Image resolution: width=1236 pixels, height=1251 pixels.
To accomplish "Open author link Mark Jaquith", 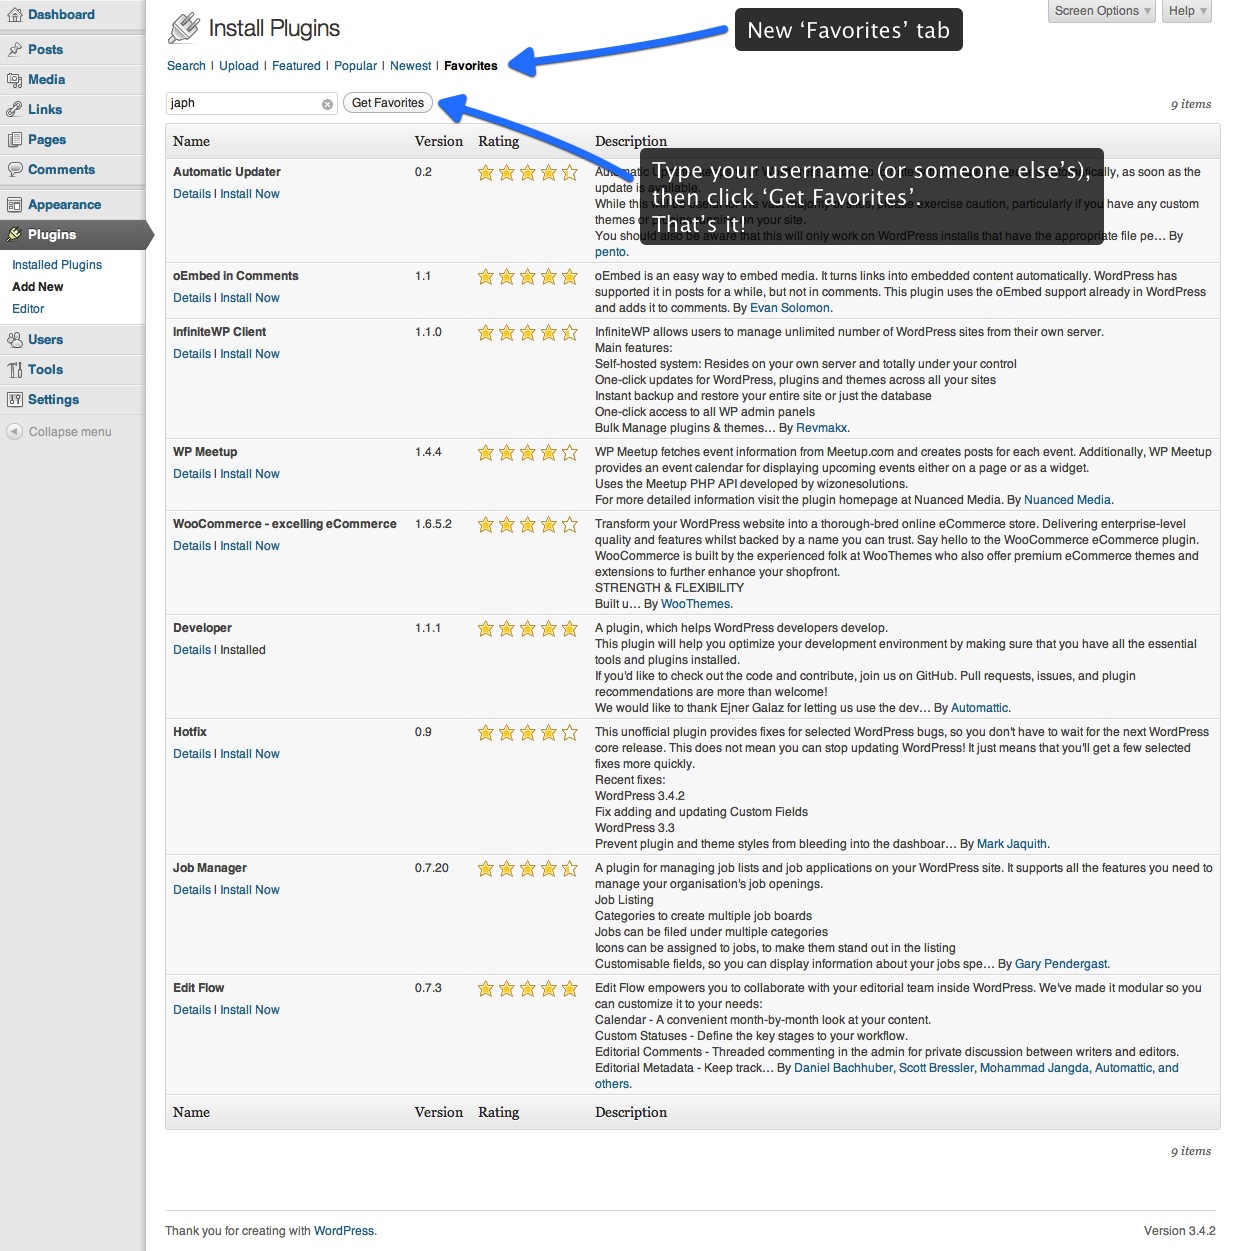I will pyautogui.click(x=1012, y=844).
